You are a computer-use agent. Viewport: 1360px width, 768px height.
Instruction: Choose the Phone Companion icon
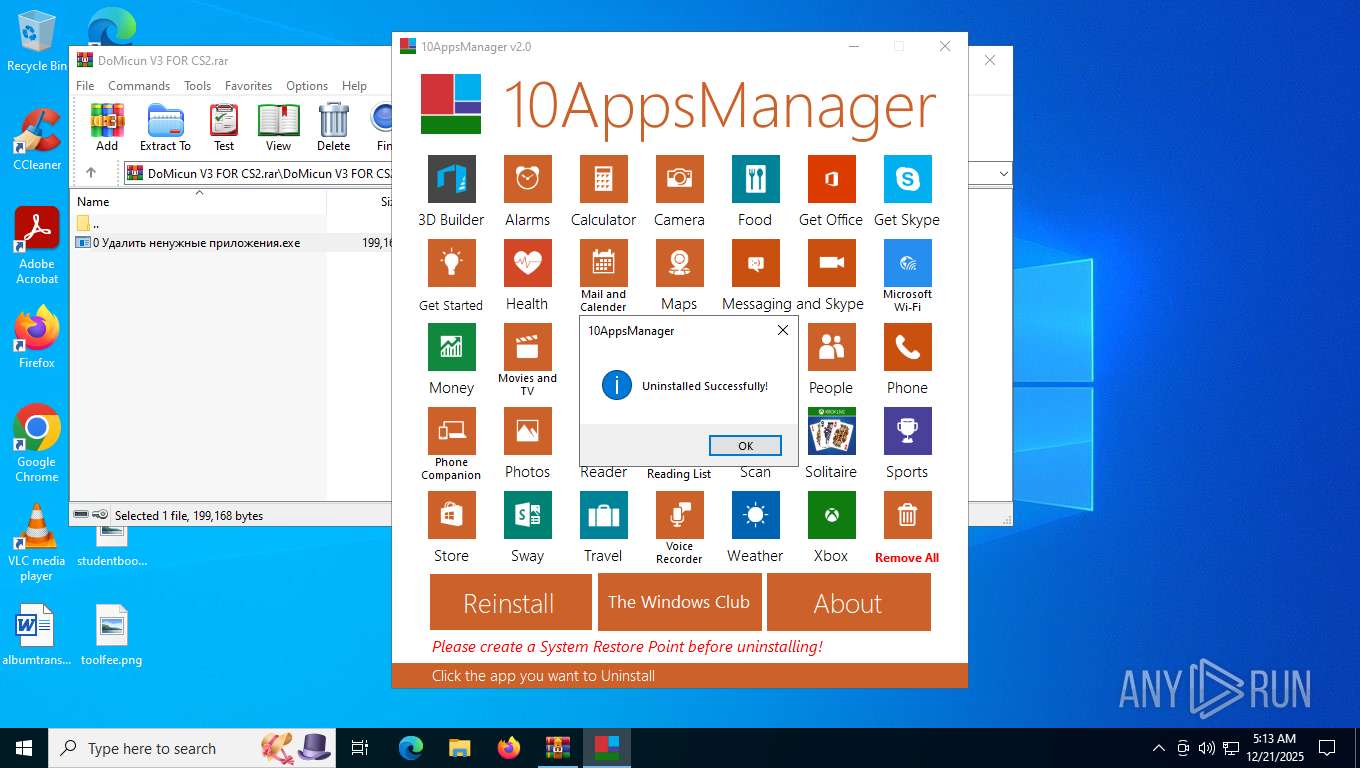tap(451, 431)
